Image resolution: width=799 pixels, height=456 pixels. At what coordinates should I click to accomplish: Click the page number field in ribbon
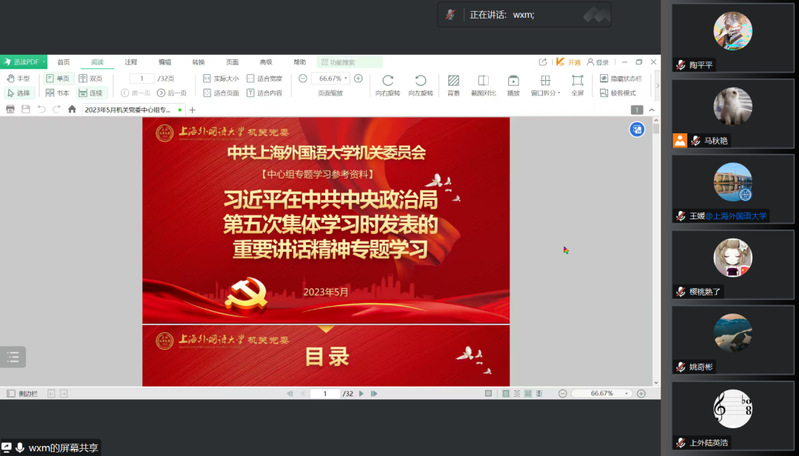142,78
